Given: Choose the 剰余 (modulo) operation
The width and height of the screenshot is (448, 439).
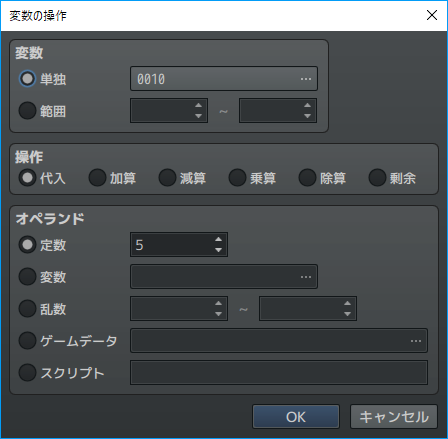Looking at the screenshot, I should coord(377,178).
